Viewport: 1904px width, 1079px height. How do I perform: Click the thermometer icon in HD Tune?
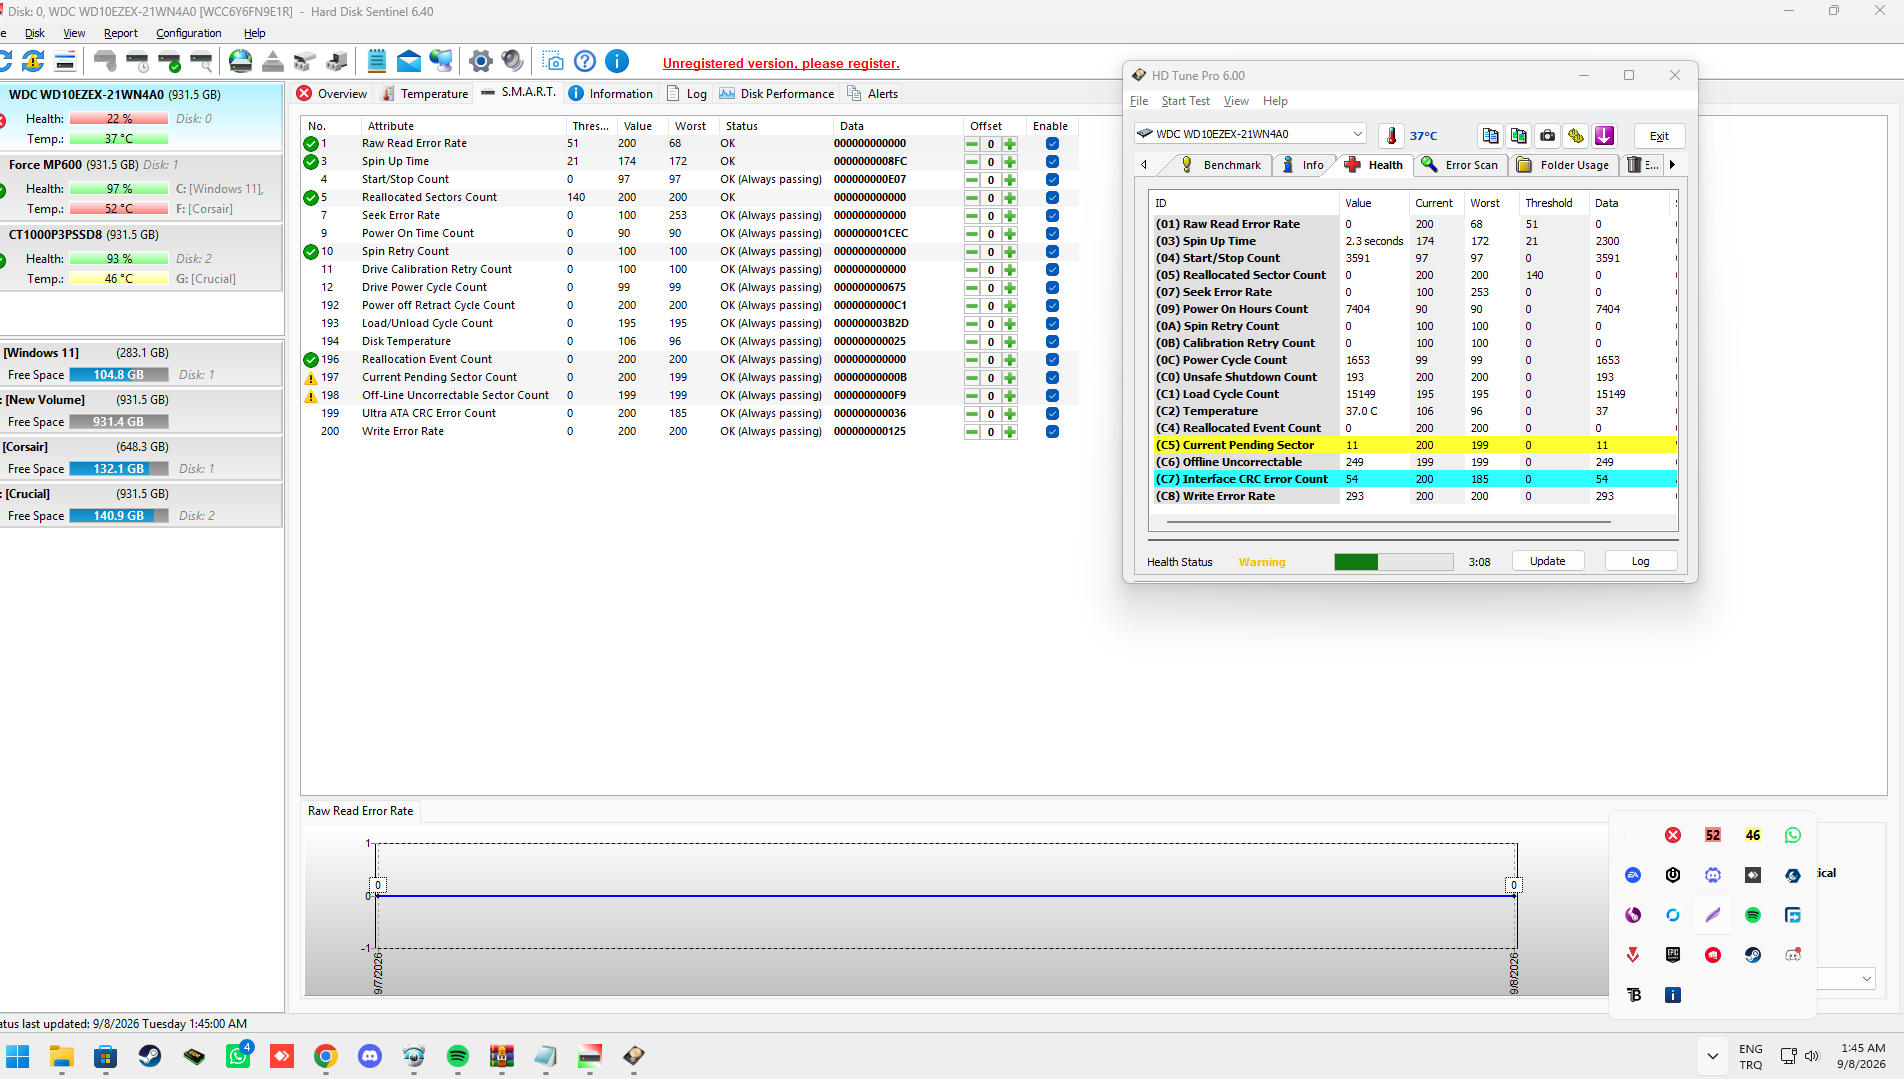[1391, 136]
